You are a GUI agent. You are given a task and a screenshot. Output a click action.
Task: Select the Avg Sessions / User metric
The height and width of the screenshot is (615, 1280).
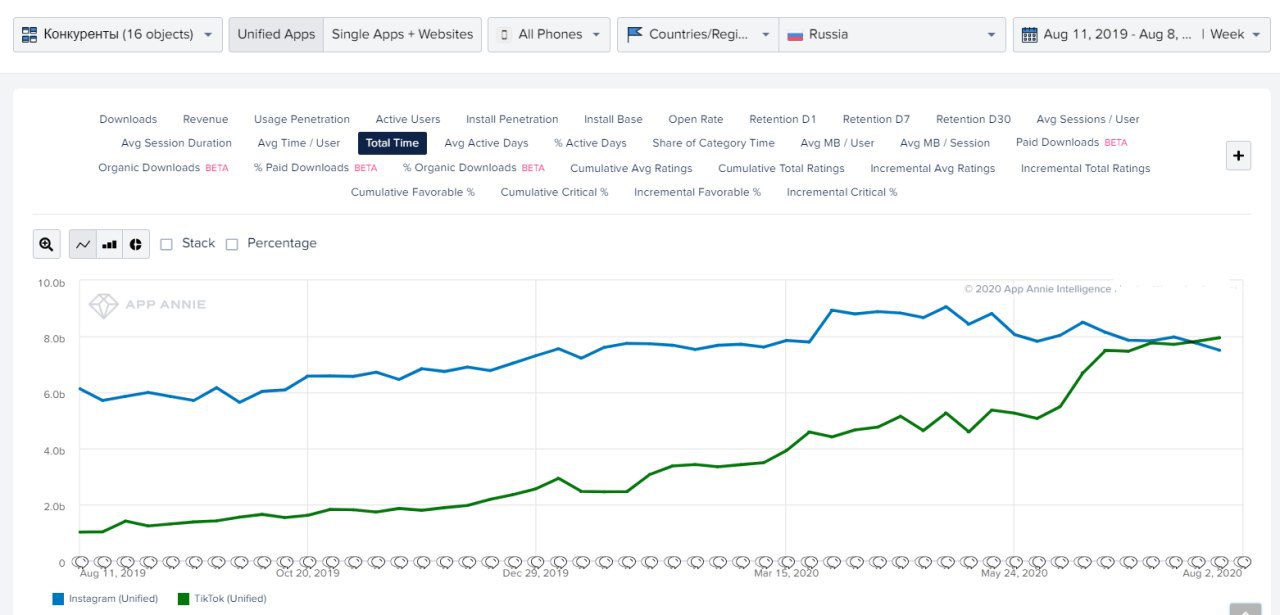click(1088, 119)
